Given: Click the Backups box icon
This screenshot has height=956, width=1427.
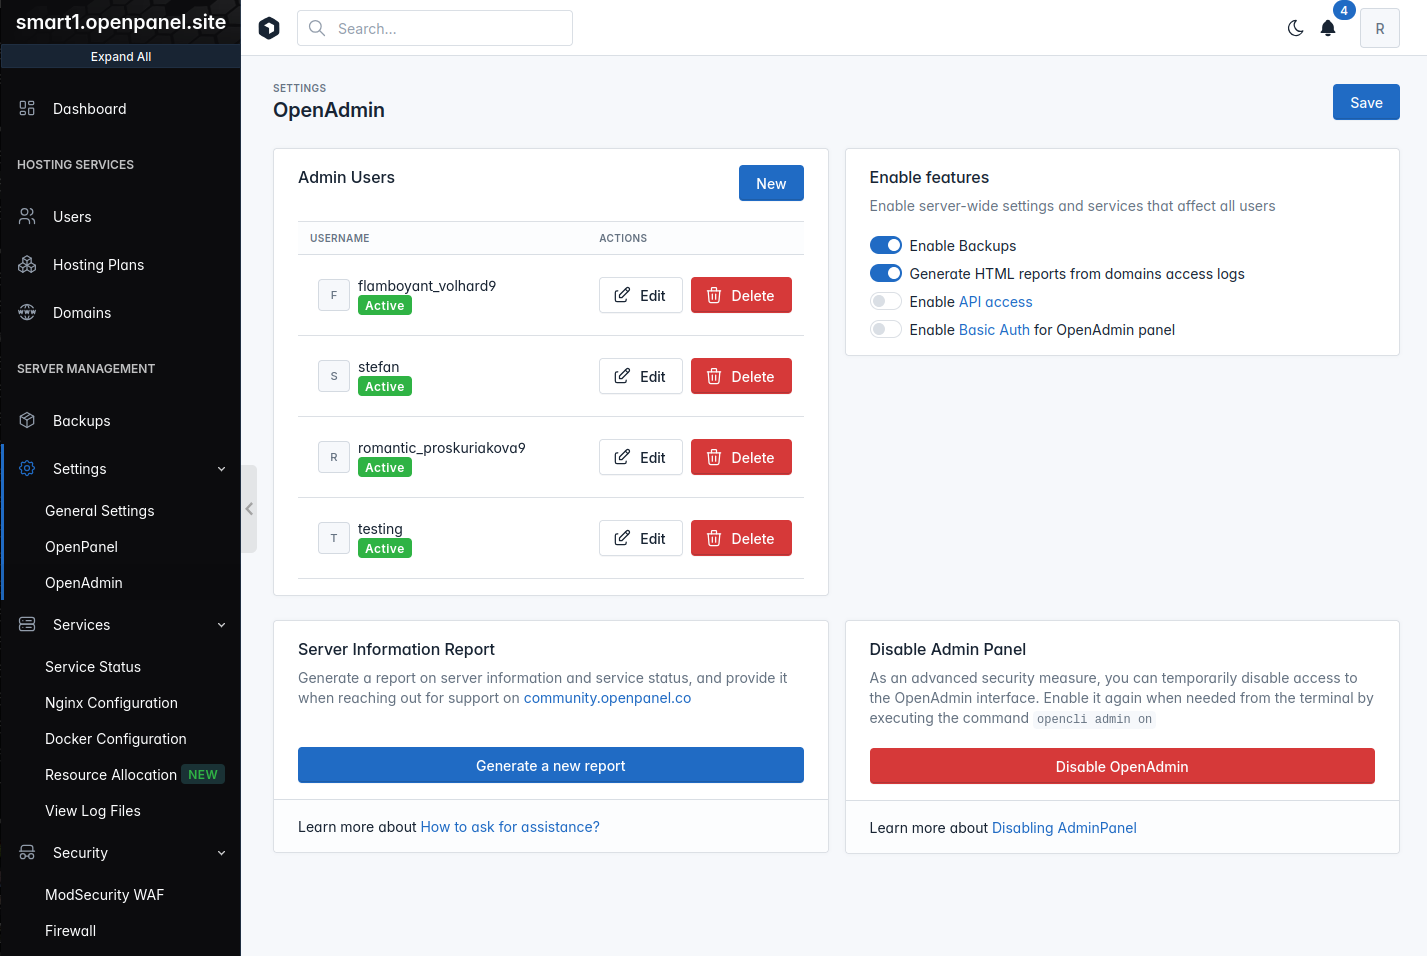Looking at the screenshot, I should [27, 420].
